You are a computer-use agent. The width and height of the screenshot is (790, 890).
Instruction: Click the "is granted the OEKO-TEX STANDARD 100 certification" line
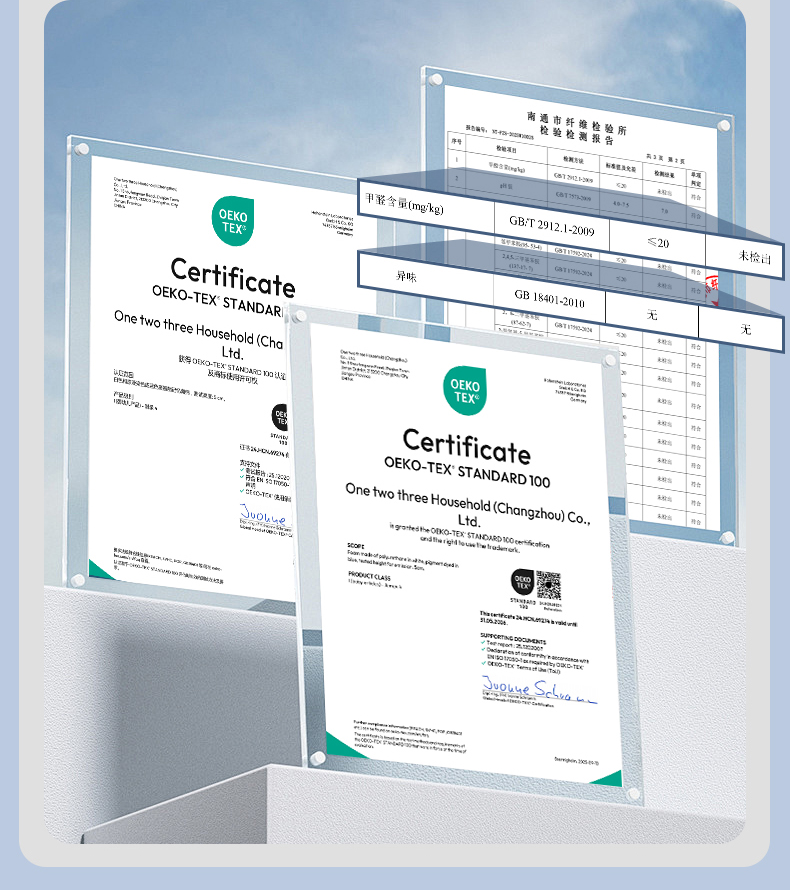pos(469,535)
